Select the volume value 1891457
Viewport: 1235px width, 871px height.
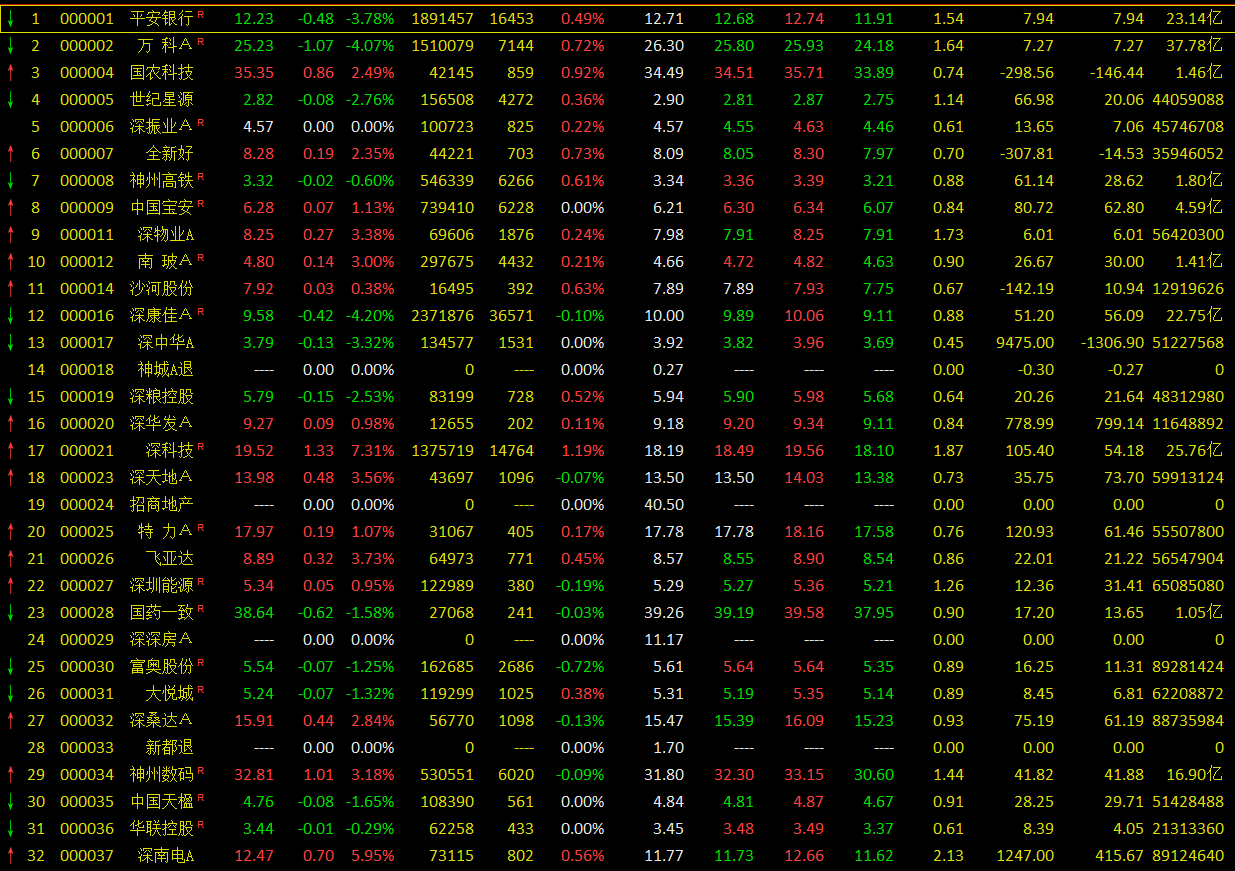tap(442, 18)
